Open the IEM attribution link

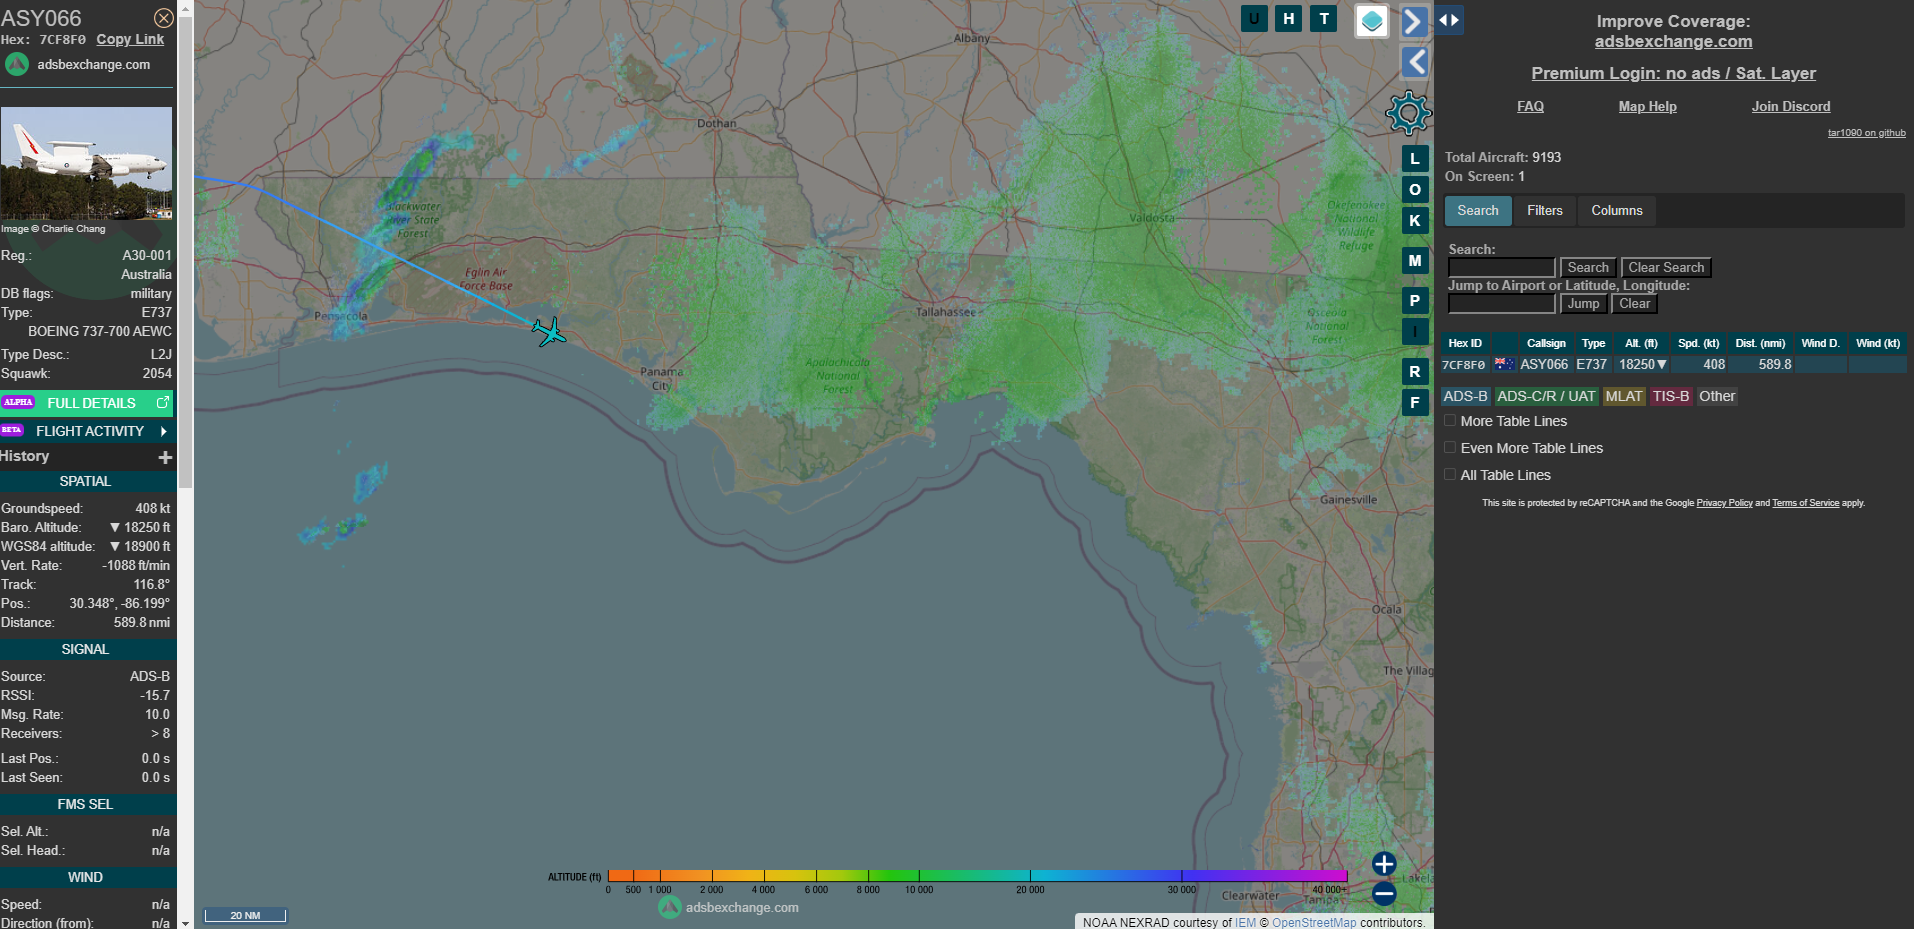pos(1245,922)
